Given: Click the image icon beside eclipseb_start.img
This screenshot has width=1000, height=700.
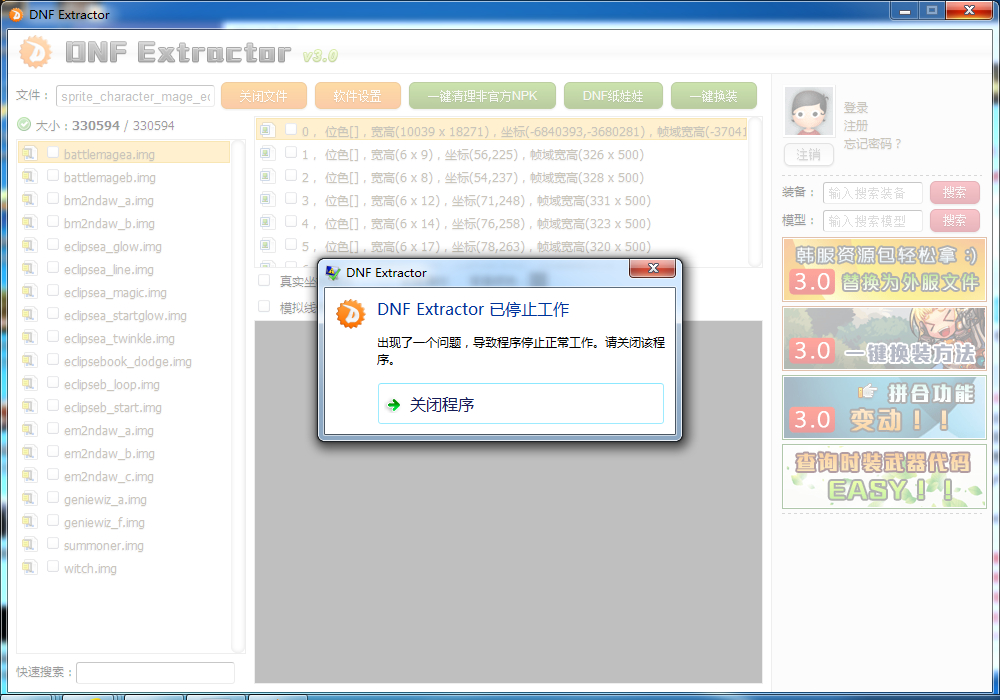Looking at the screenshot, I should pyautogui.click(x=29, y=406).
